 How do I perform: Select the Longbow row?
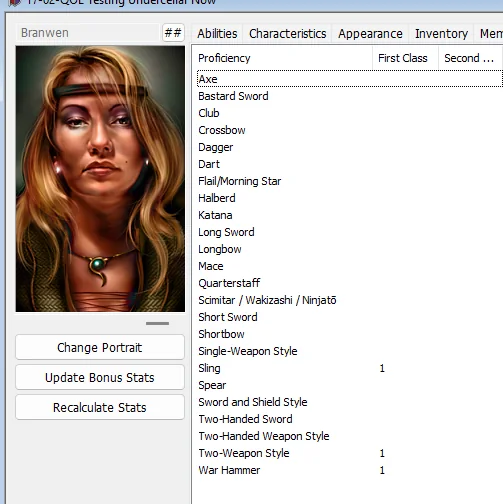click(x=349, y=249)
